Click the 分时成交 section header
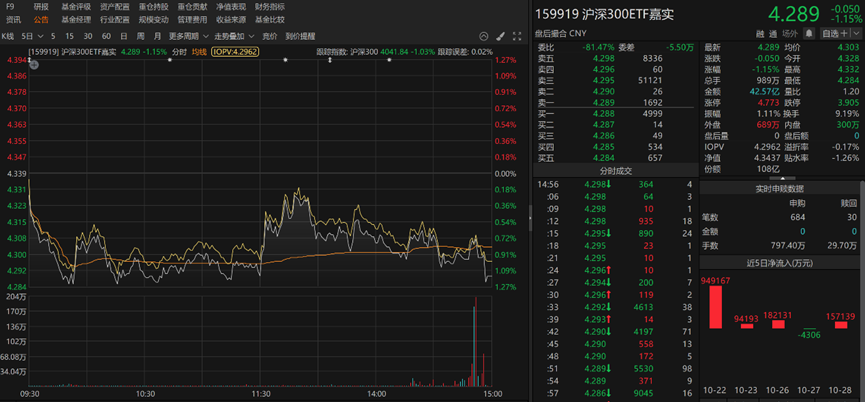Screen dimensions: 865x402 click(x=615, y=171)
